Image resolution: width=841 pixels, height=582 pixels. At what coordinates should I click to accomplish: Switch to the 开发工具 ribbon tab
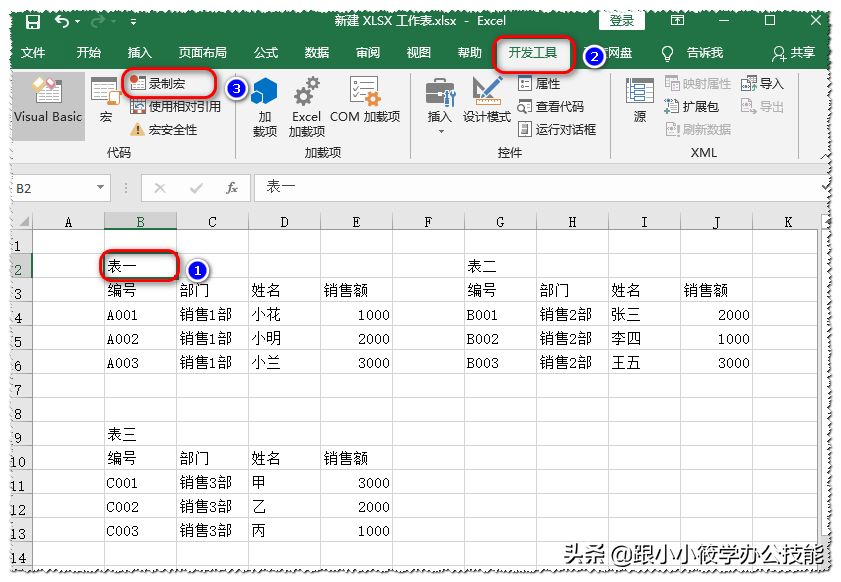[x=533, y=53]
